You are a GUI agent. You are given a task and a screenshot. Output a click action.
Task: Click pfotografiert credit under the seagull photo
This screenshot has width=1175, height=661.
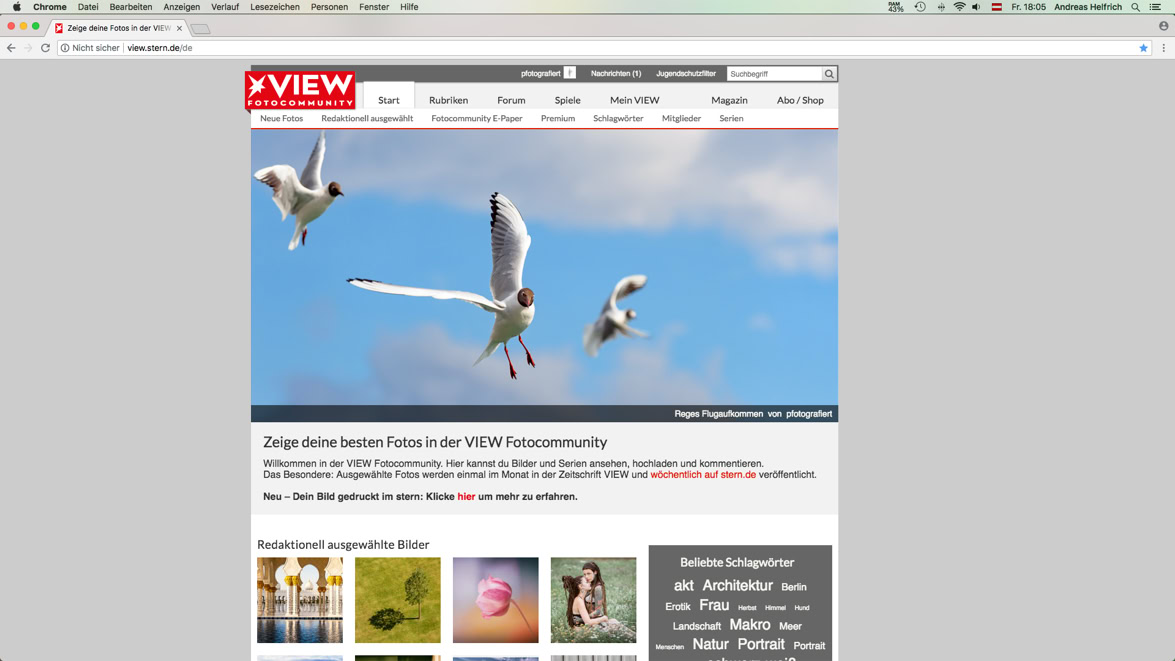pyautogui.click(x=809, y=414)
